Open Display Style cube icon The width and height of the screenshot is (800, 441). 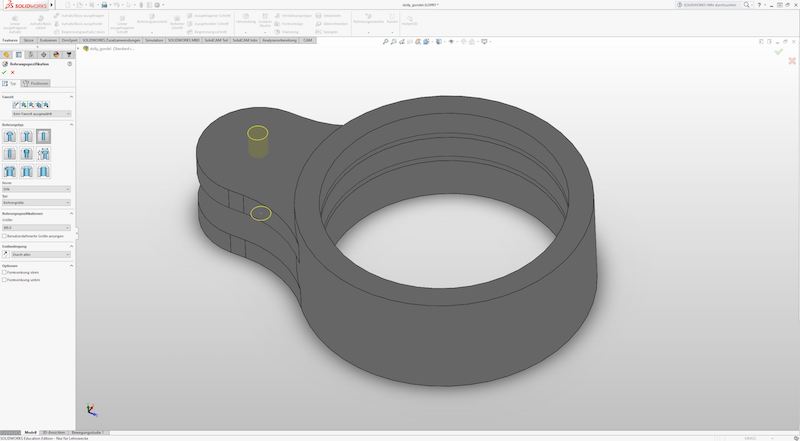[x=439, y=41]
